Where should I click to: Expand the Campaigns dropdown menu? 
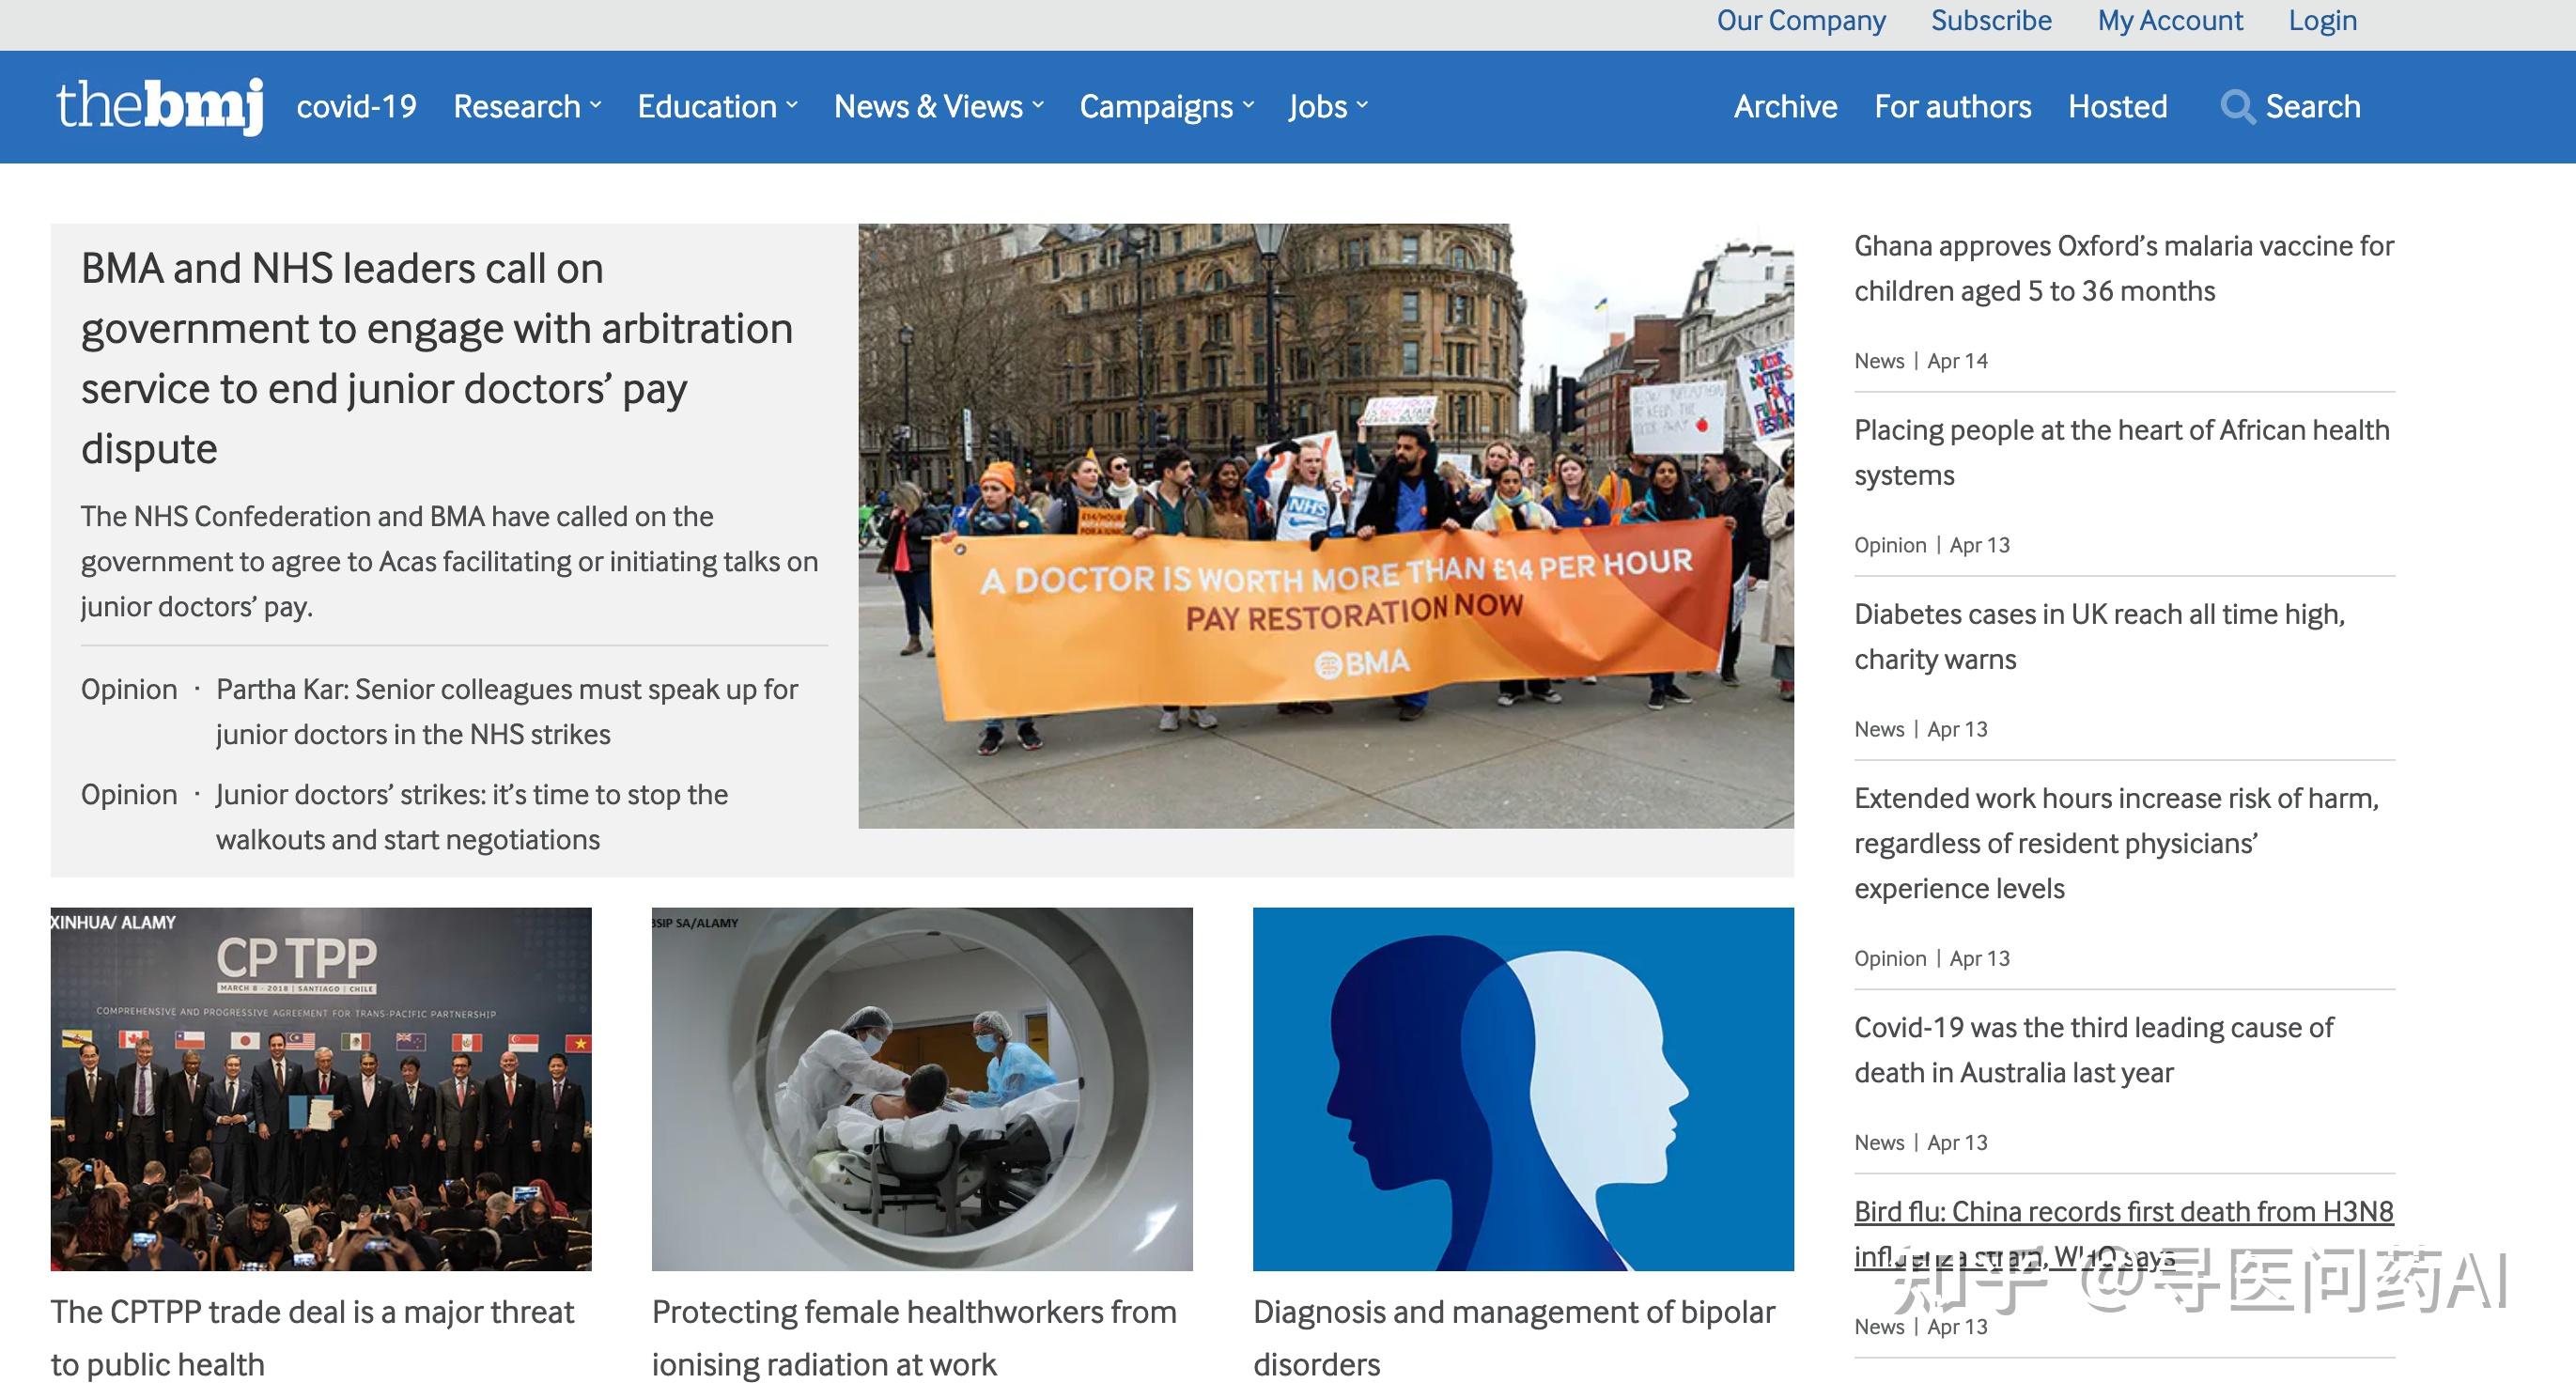(x=1166, y=107)
